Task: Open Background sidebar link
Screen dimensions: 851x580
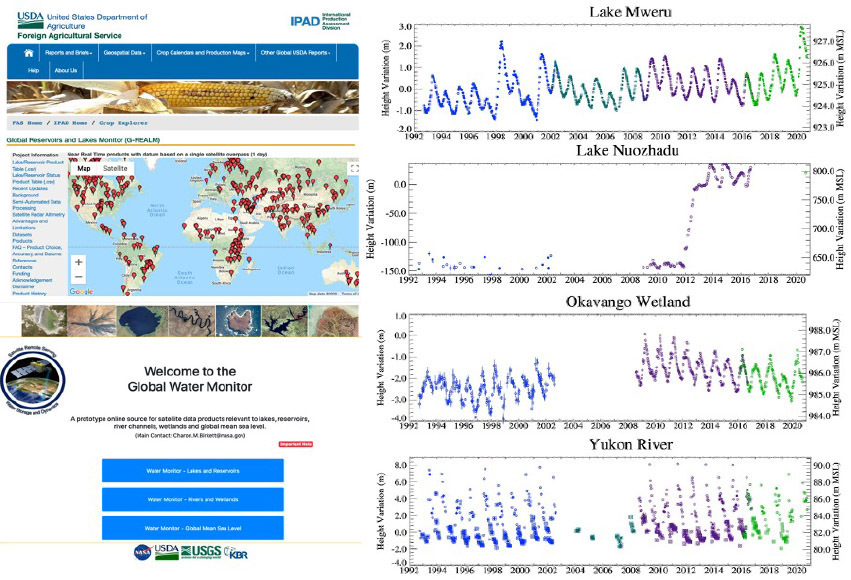Action: pyautogui.click(x=26, y=195)
